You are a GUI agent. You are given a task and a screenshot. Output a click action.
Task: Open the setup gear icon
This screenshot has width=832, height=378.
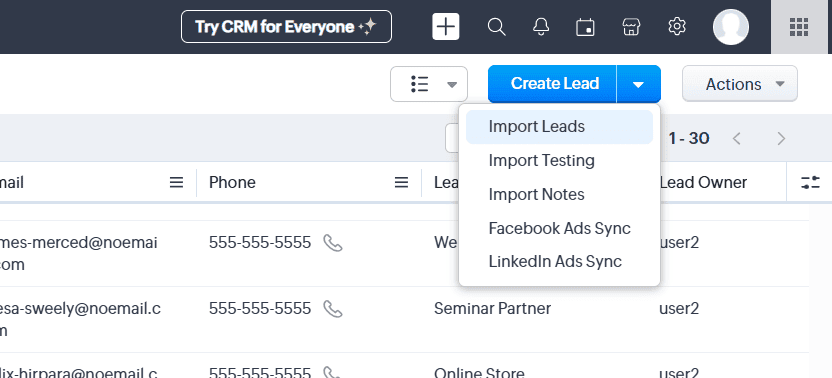(677, 27)
